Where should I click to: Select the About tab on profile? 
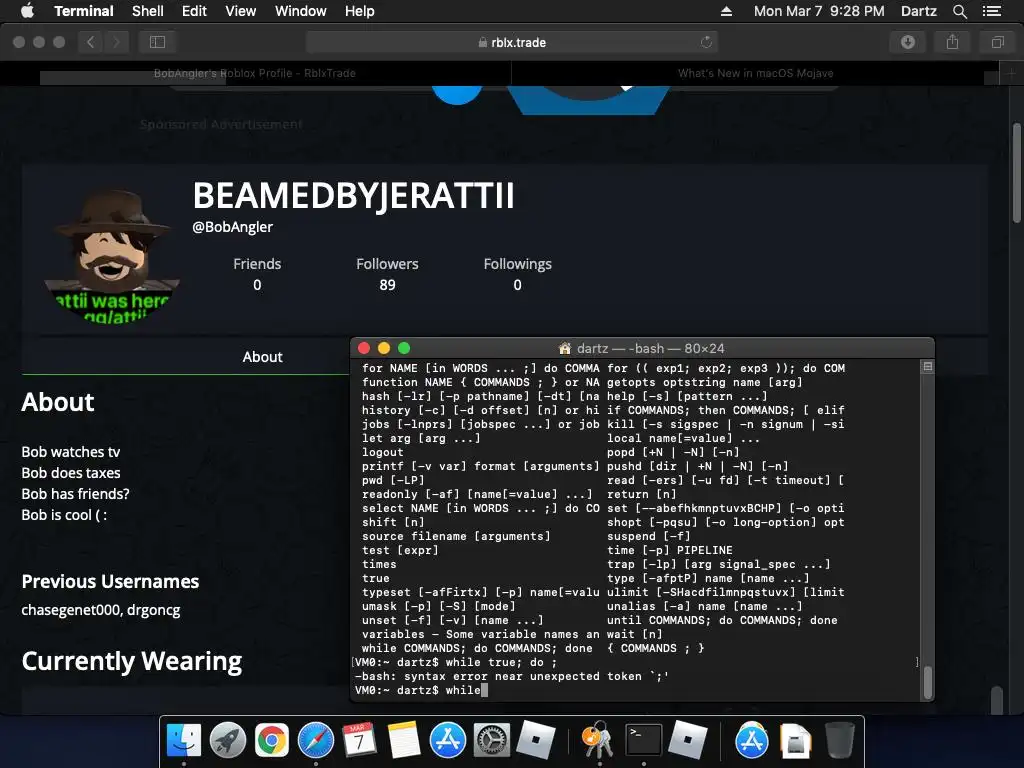pyautogui.click(x=263, y=357)
